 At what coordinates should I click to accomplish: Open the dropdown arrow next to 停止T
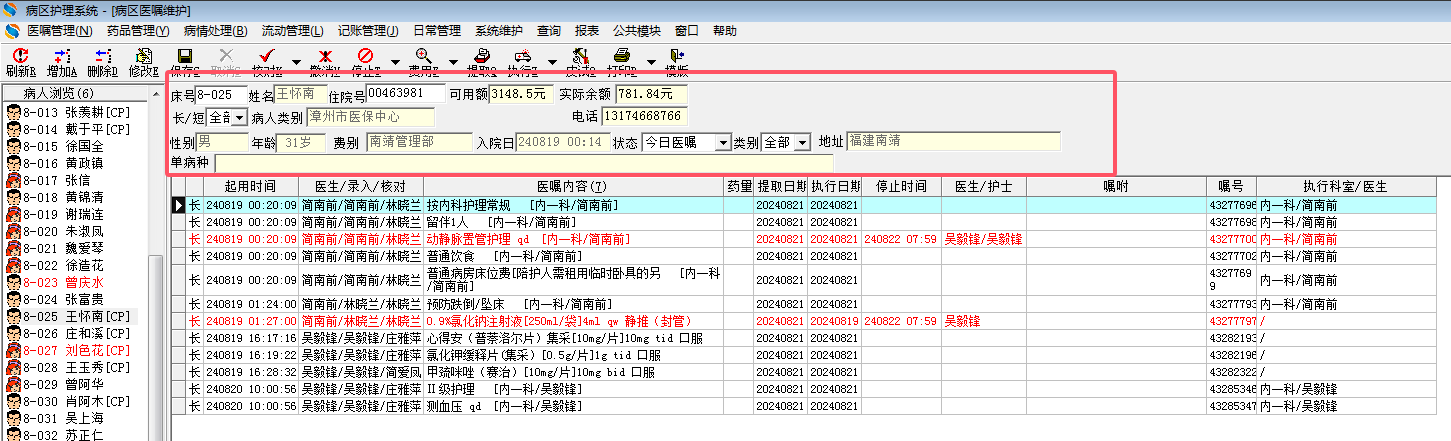click(x=395, y=62)
